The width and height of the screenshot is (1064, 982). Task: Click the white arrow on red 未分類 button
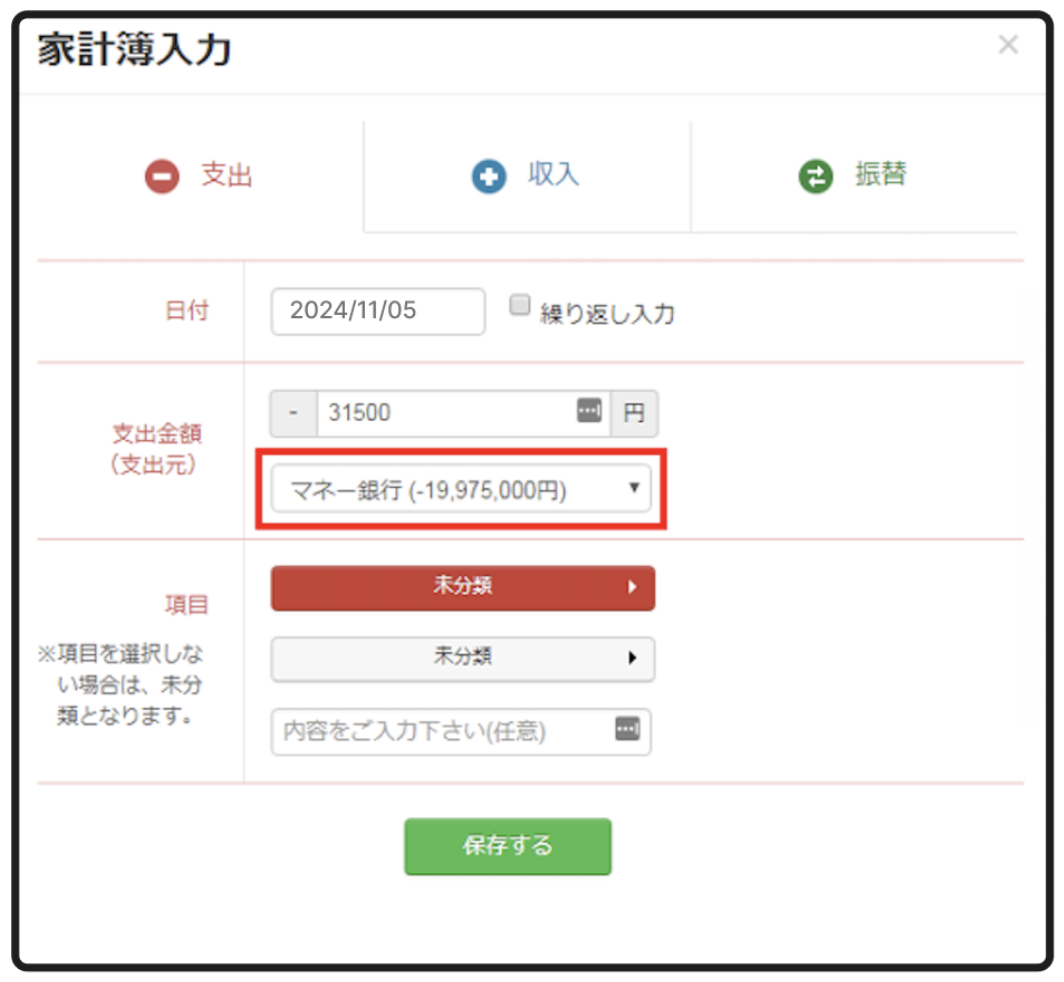(x=632, y=588)
